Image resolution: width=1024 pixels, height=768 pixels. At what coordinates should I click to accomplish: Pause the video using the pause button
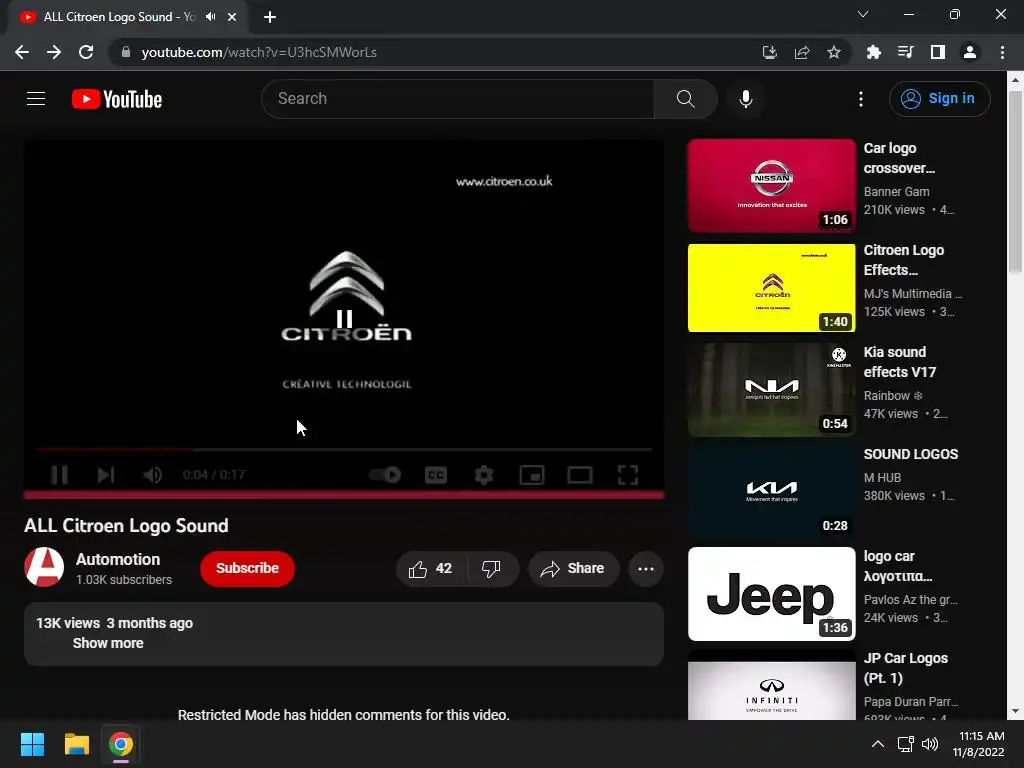[x=59, y=475]
